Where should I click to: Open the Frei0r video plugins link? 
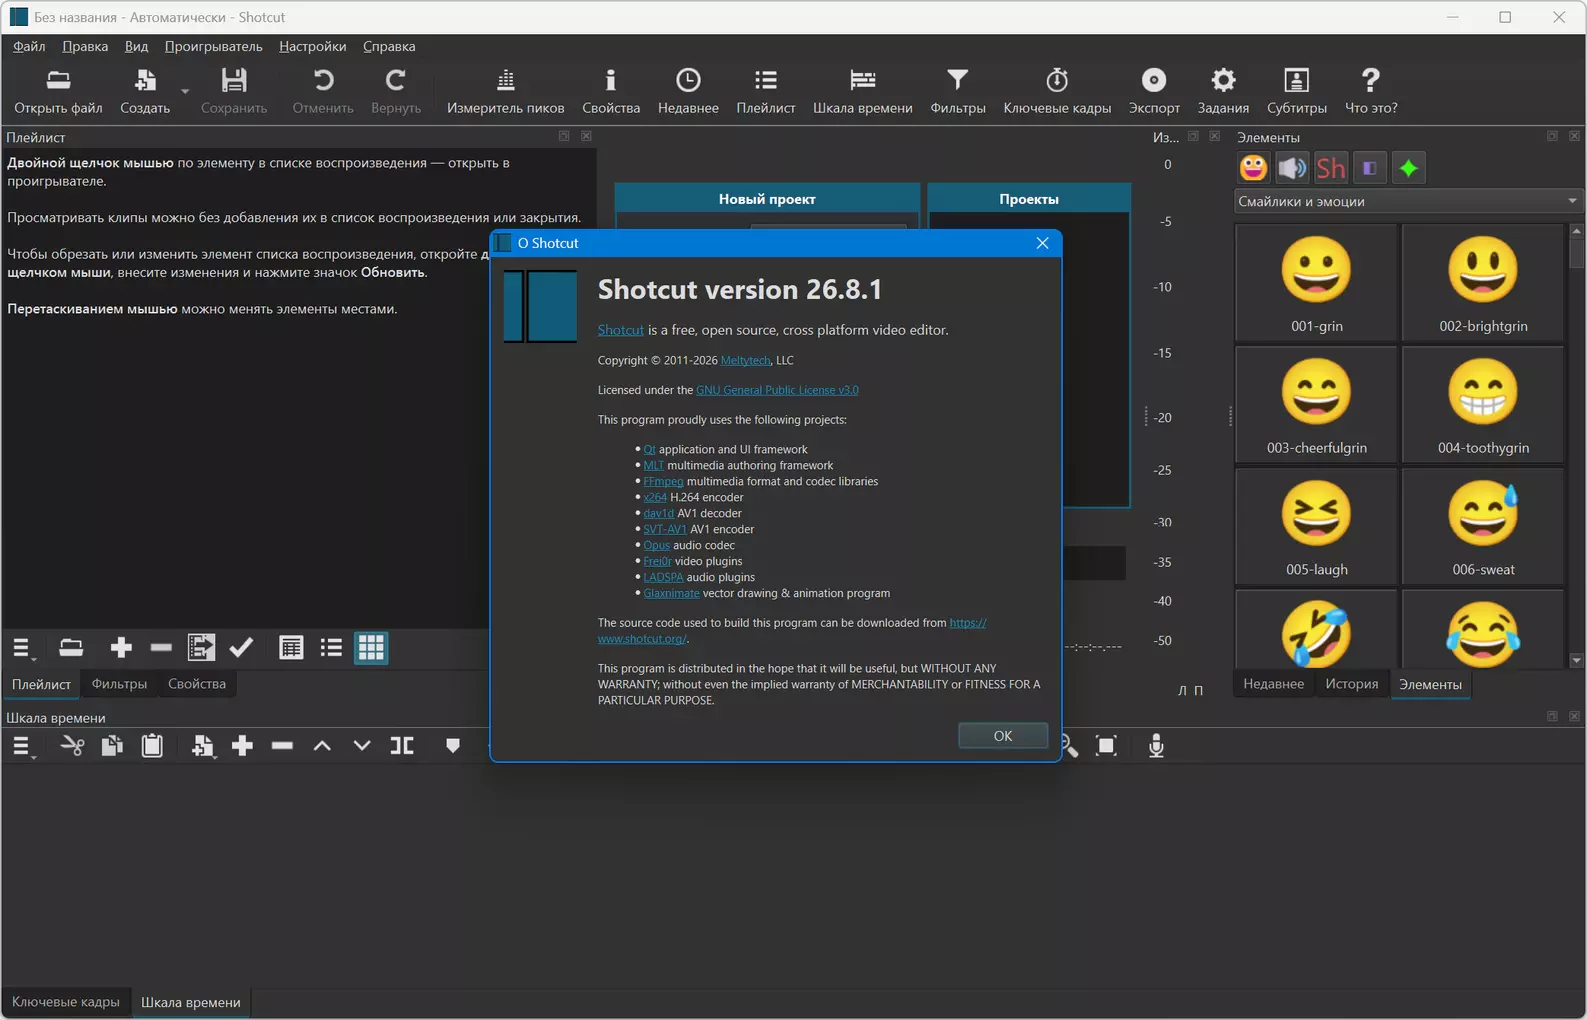click(x=657, y=561)
